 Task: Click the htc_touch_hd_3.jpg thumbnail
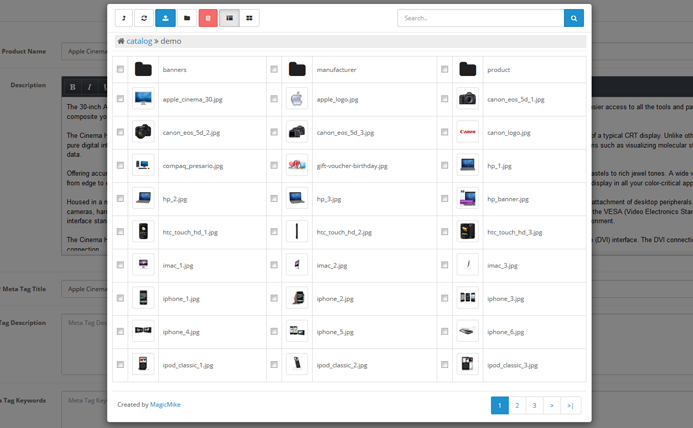tap(468, 231)
